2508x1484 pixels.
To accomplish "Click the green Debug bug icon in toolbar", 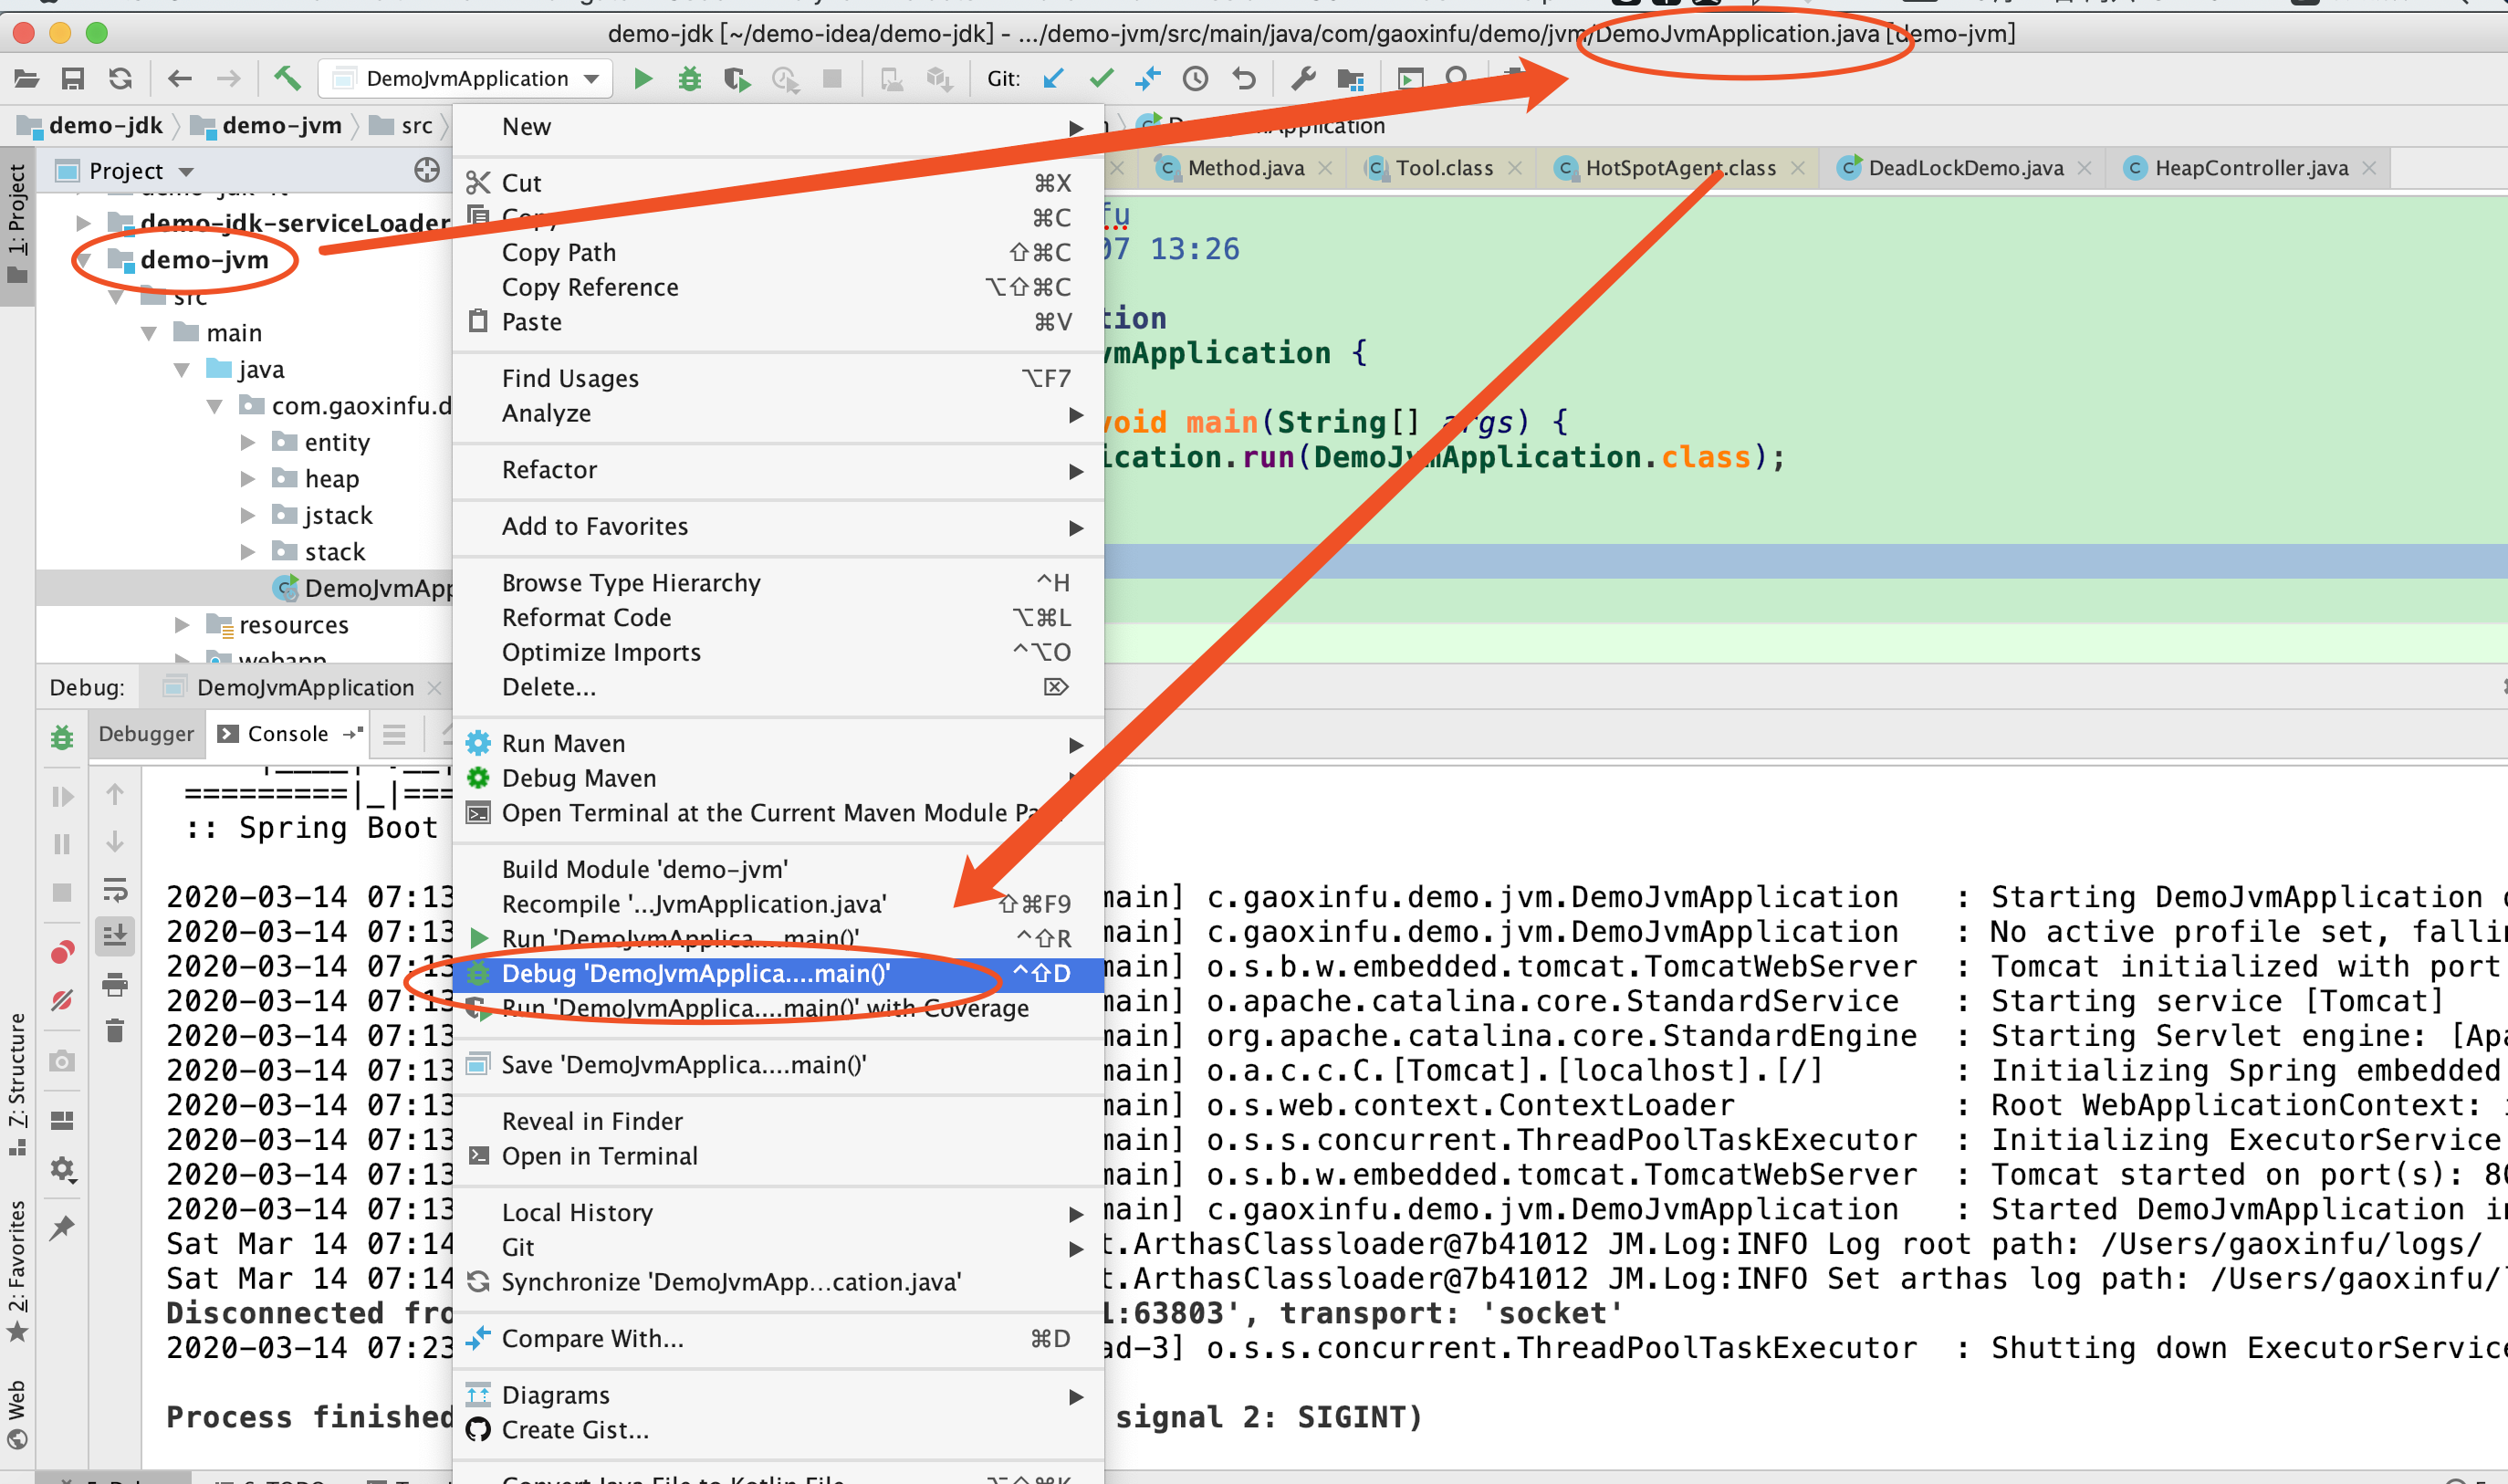I will click(690, 78).
